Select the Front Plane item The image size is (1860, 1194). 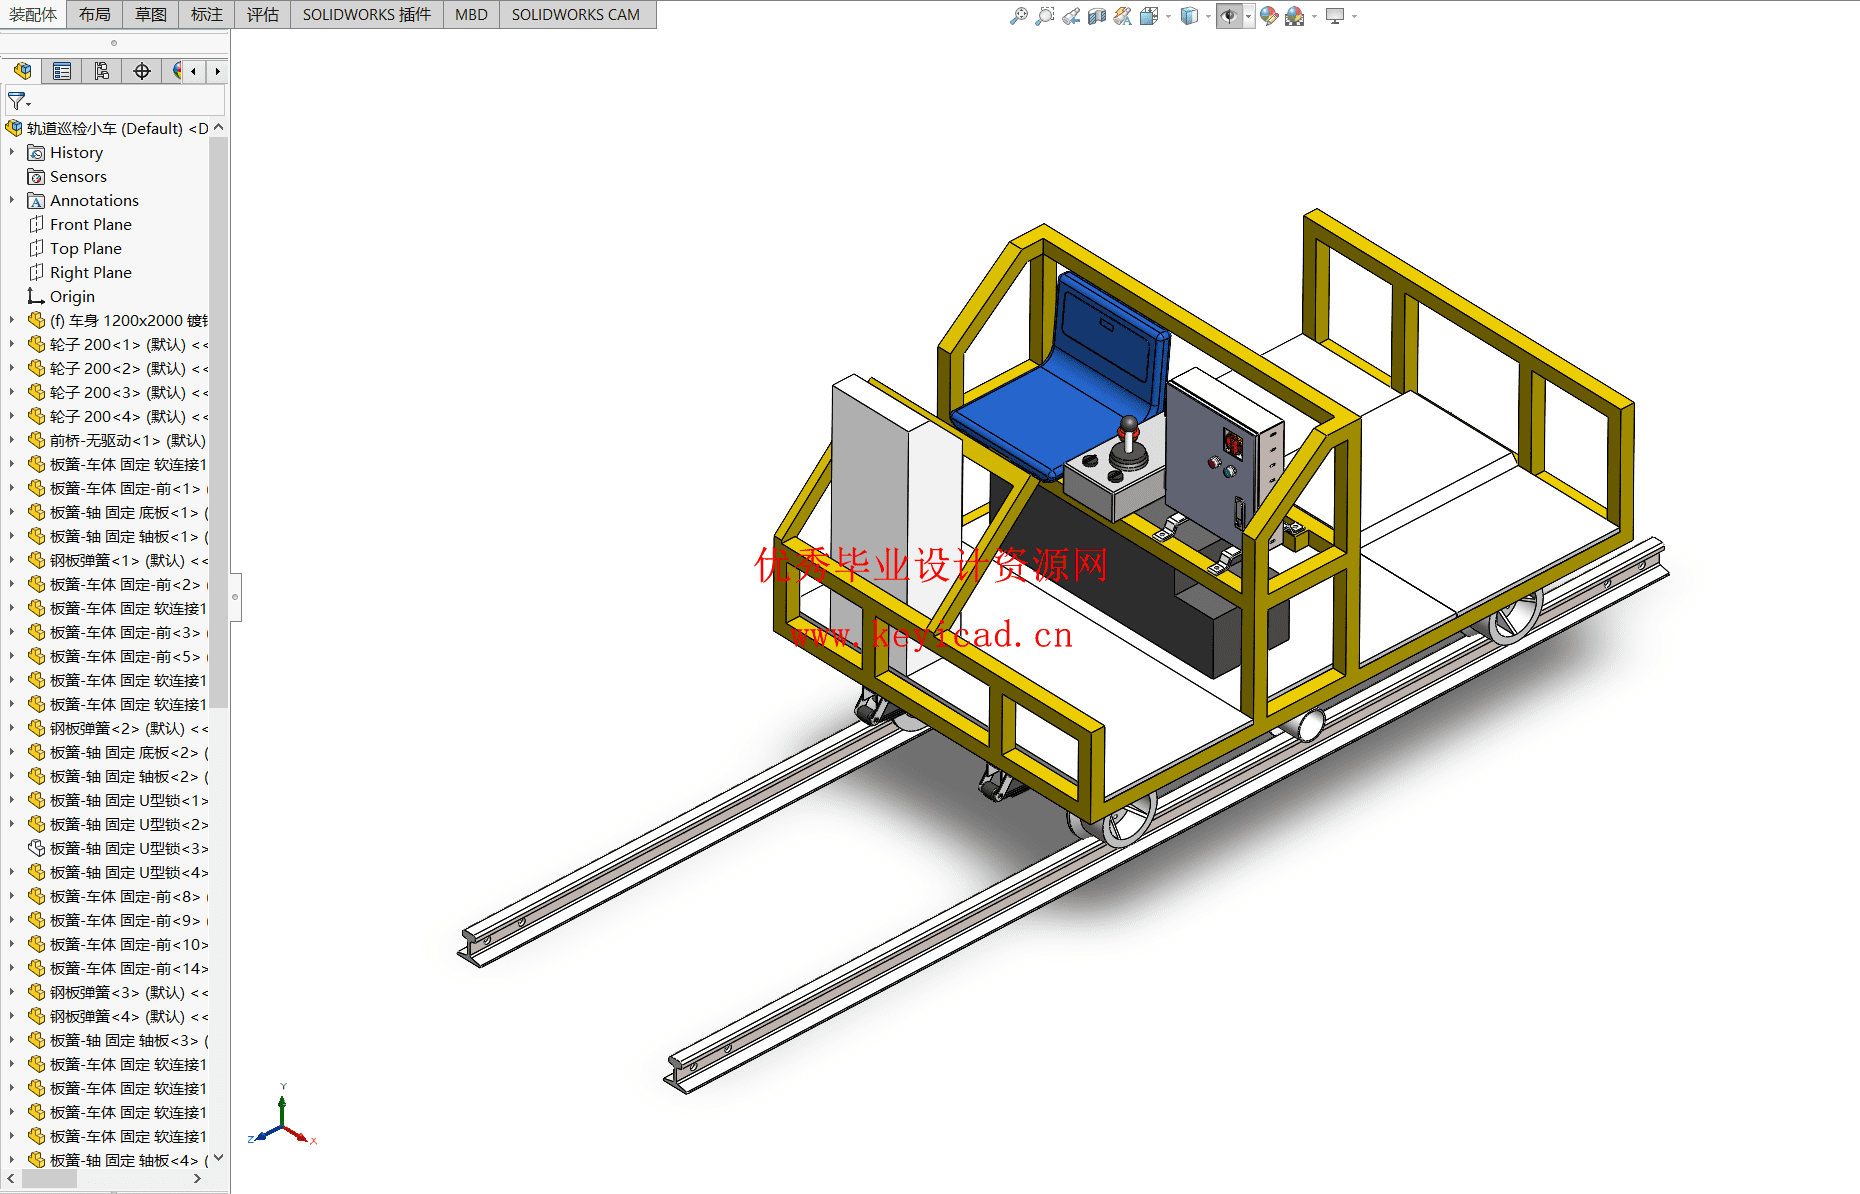point(90,224)
